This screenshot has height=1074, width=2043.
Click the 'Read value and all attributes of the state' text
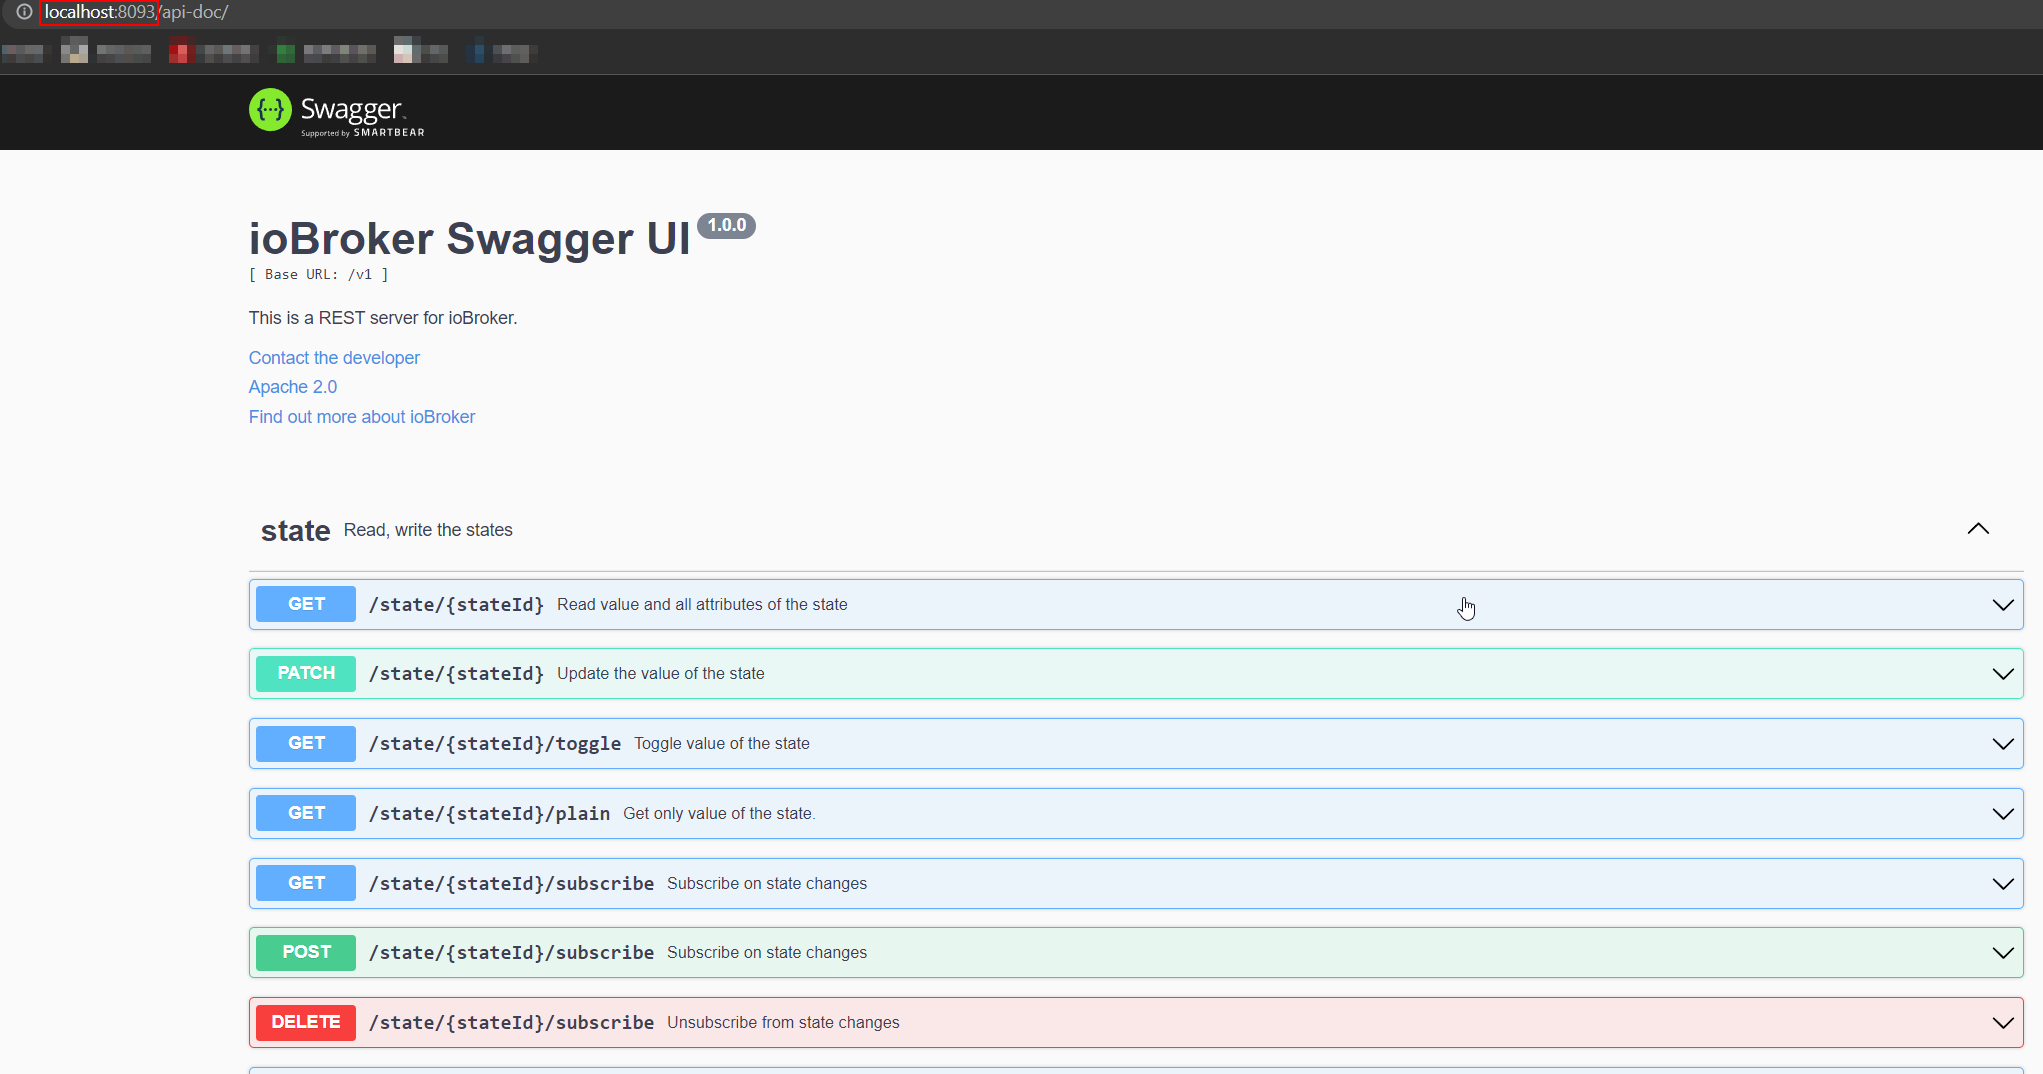[702, 605]
